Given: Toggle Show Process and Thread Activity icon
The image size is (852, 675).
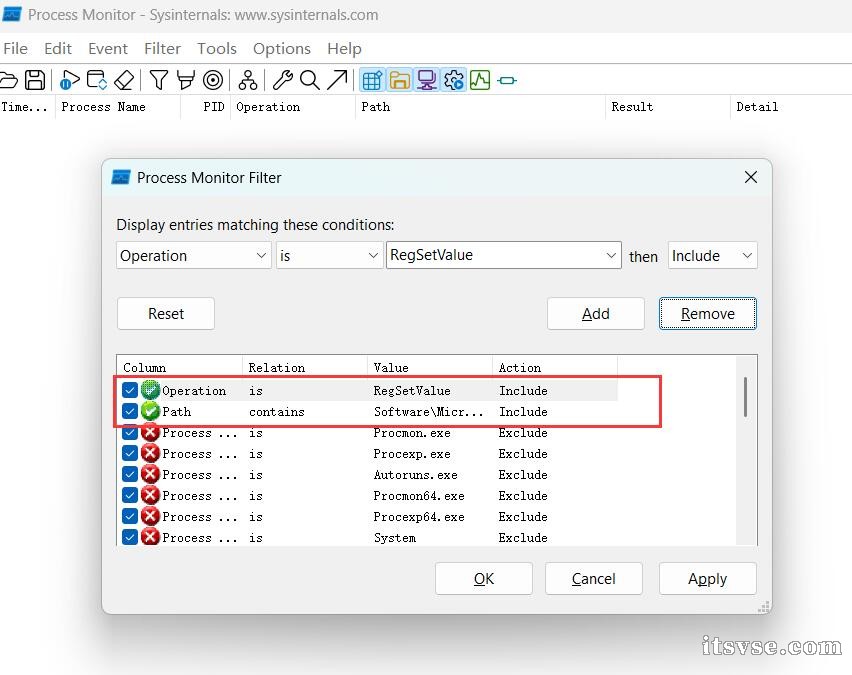Looking at the screenshot, I should tap(454, 80).
